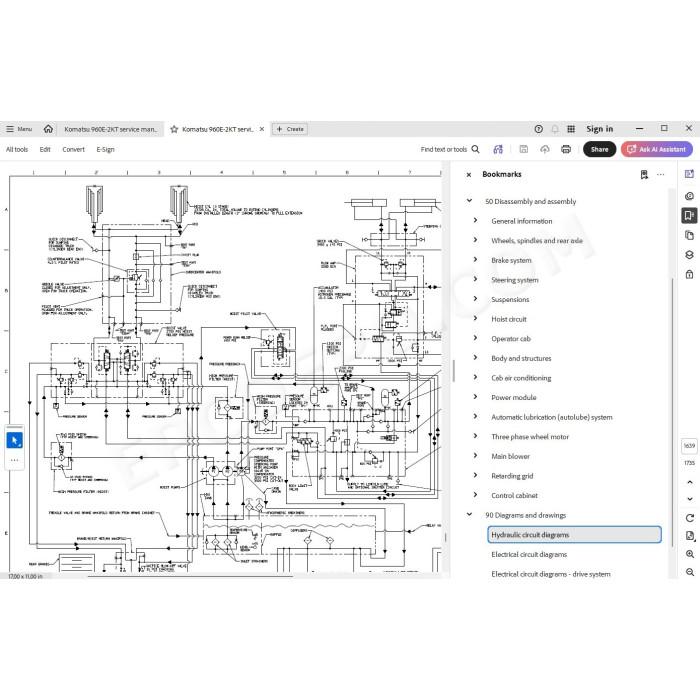The height and width of the screenshot is (700, 700).
Task: Open the Layers panel icon in right rail
Action: [x=689, y=255]
